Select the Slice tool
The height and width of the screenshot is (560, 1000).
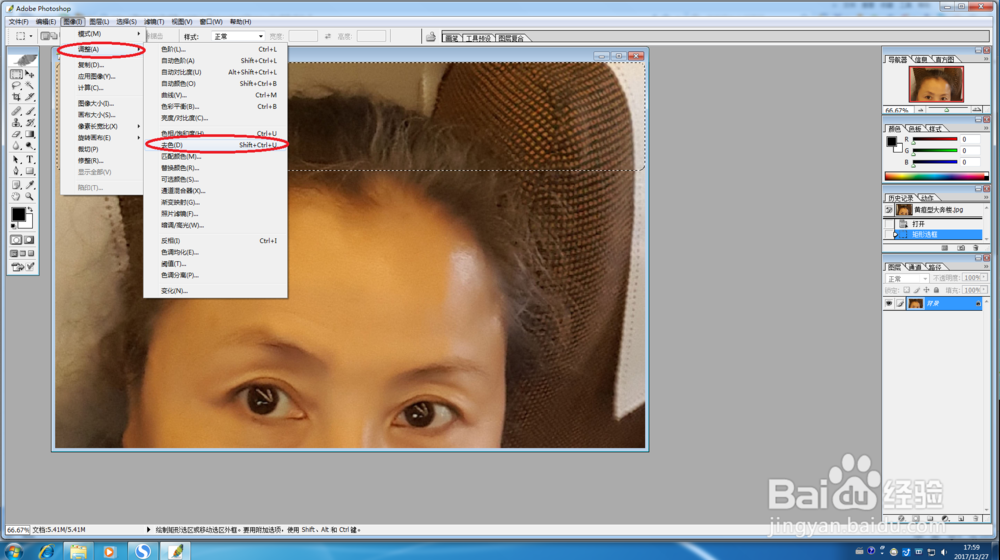click(x=29, y=97)
